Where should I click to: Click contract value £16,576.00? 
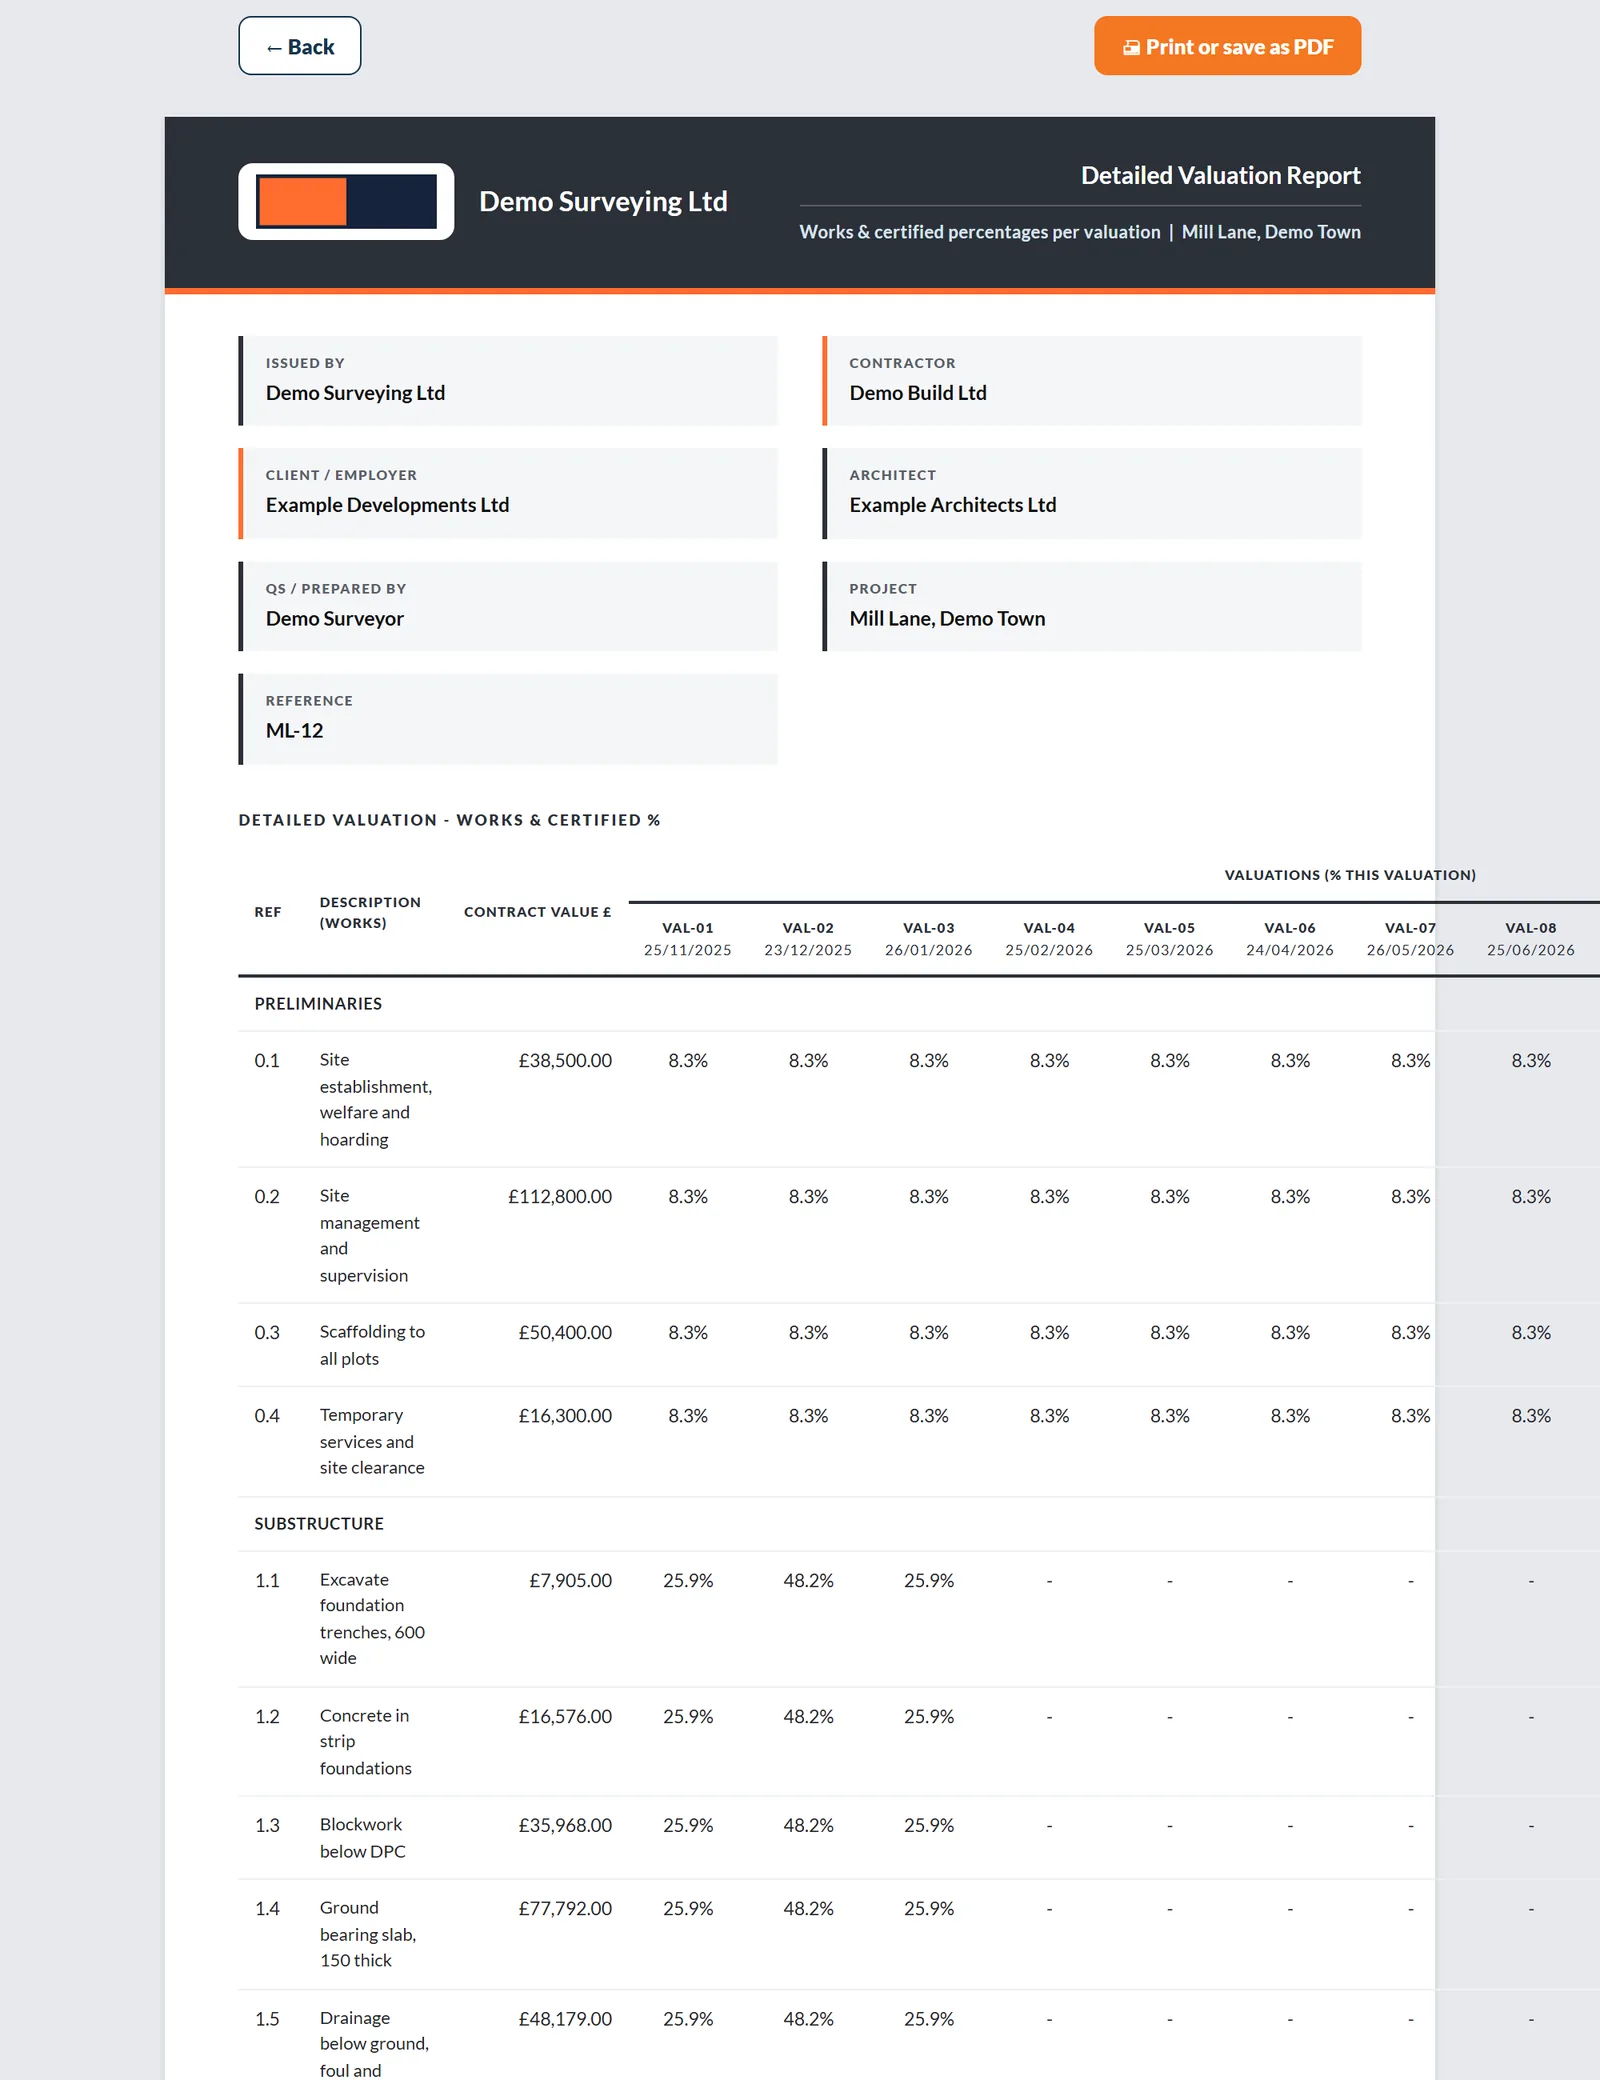coord(565,1717)
